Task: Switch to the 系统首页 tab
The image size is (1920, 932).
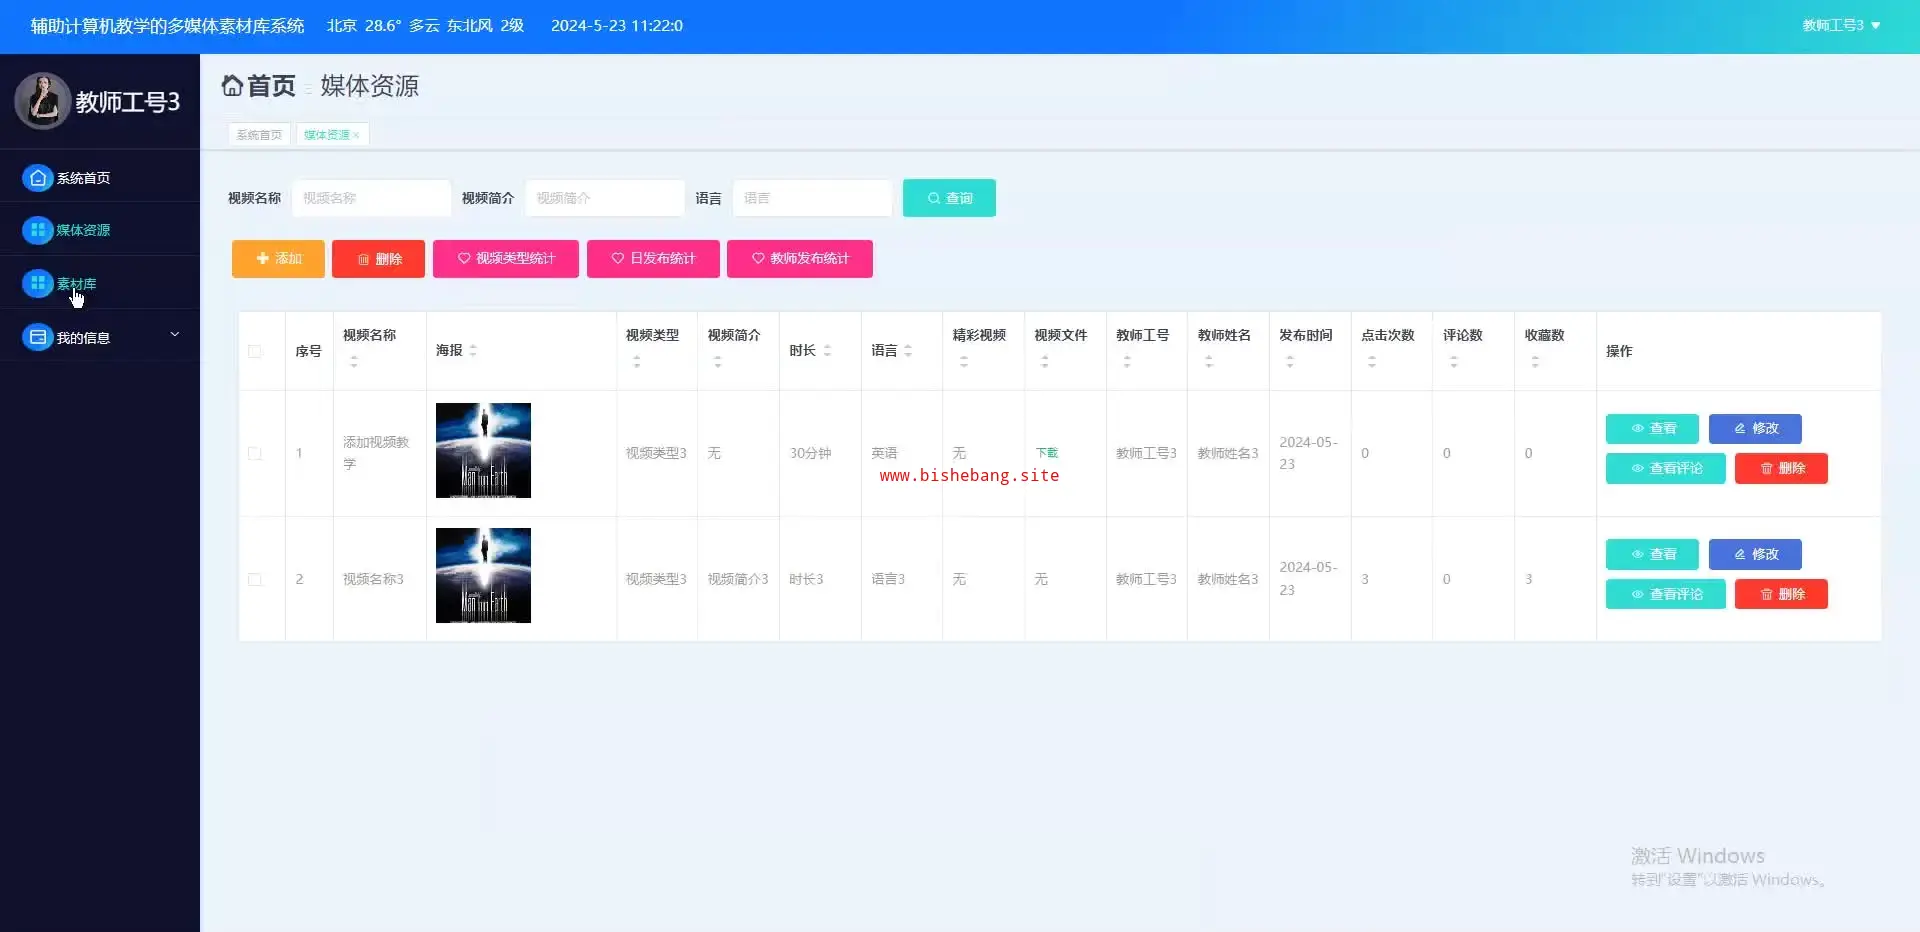Action: (259, 135)
